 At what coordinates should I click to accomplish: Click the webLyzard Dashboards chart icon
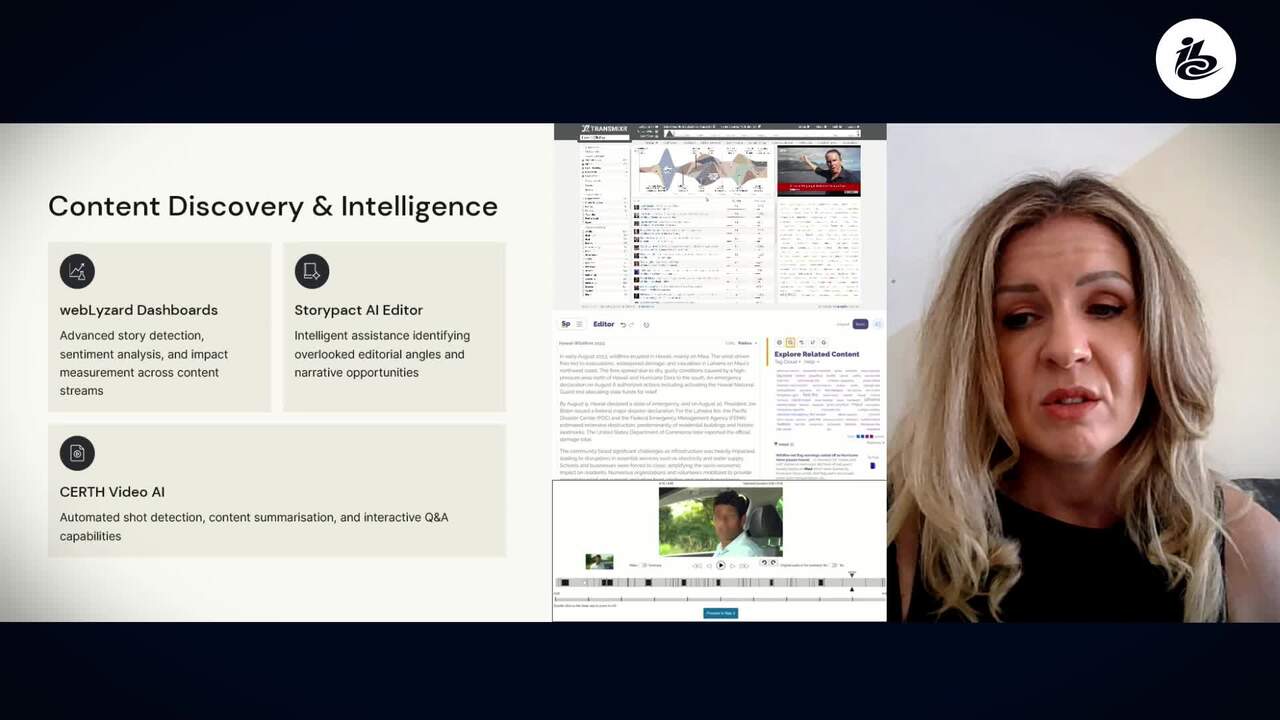point(77,271)
